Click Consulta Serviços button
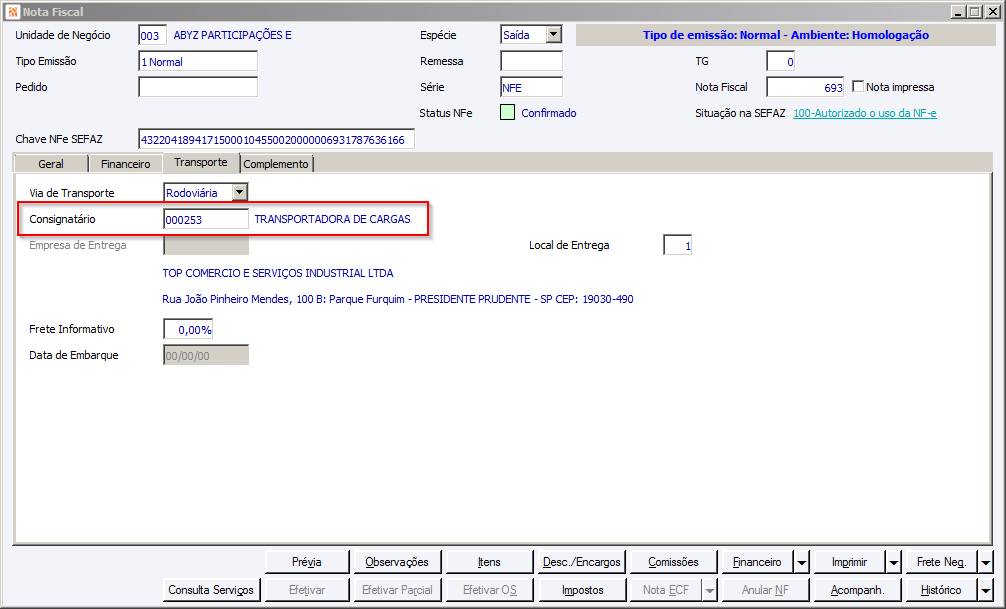This screenshot has width=1006, height=609. pyautogui.click(x=211, y=590)
